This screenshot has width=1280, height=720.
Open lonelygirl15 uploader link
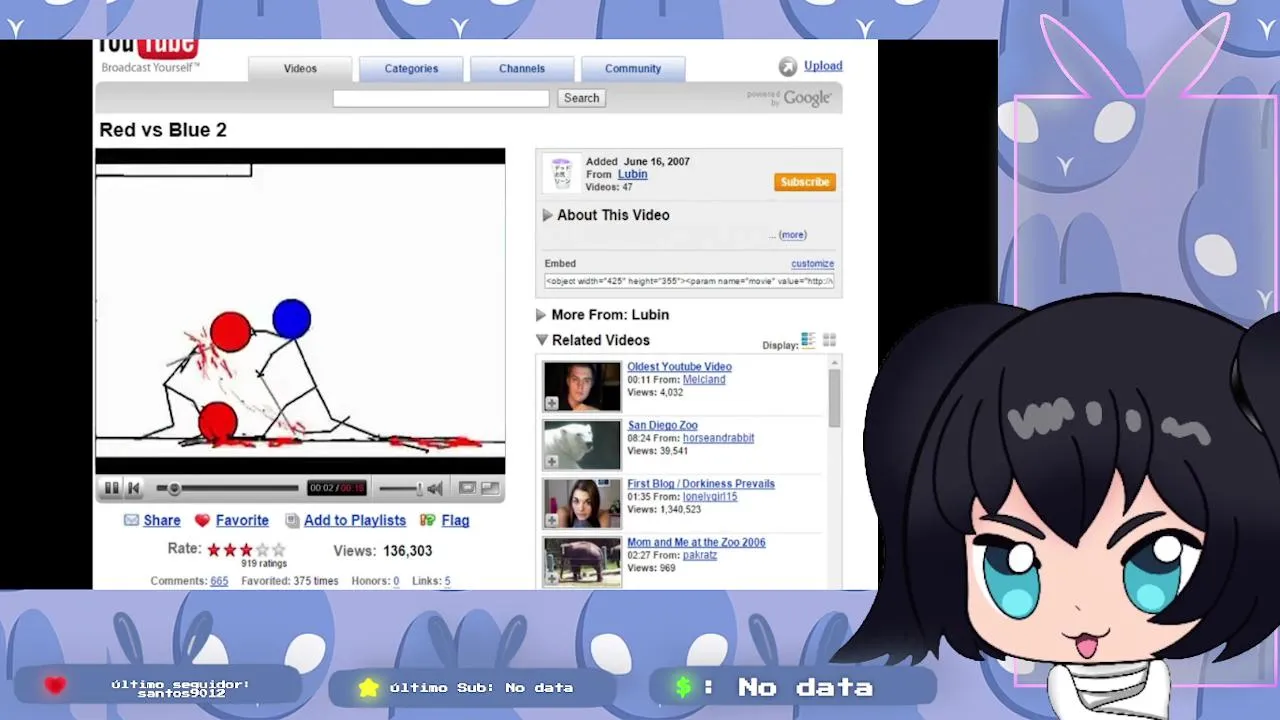(710, 497)
